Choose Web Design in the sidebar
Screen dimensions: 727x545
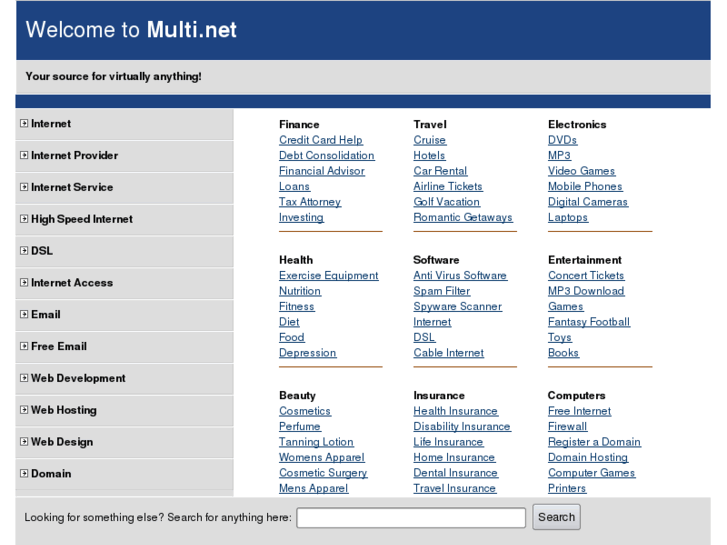pos(124,442)
